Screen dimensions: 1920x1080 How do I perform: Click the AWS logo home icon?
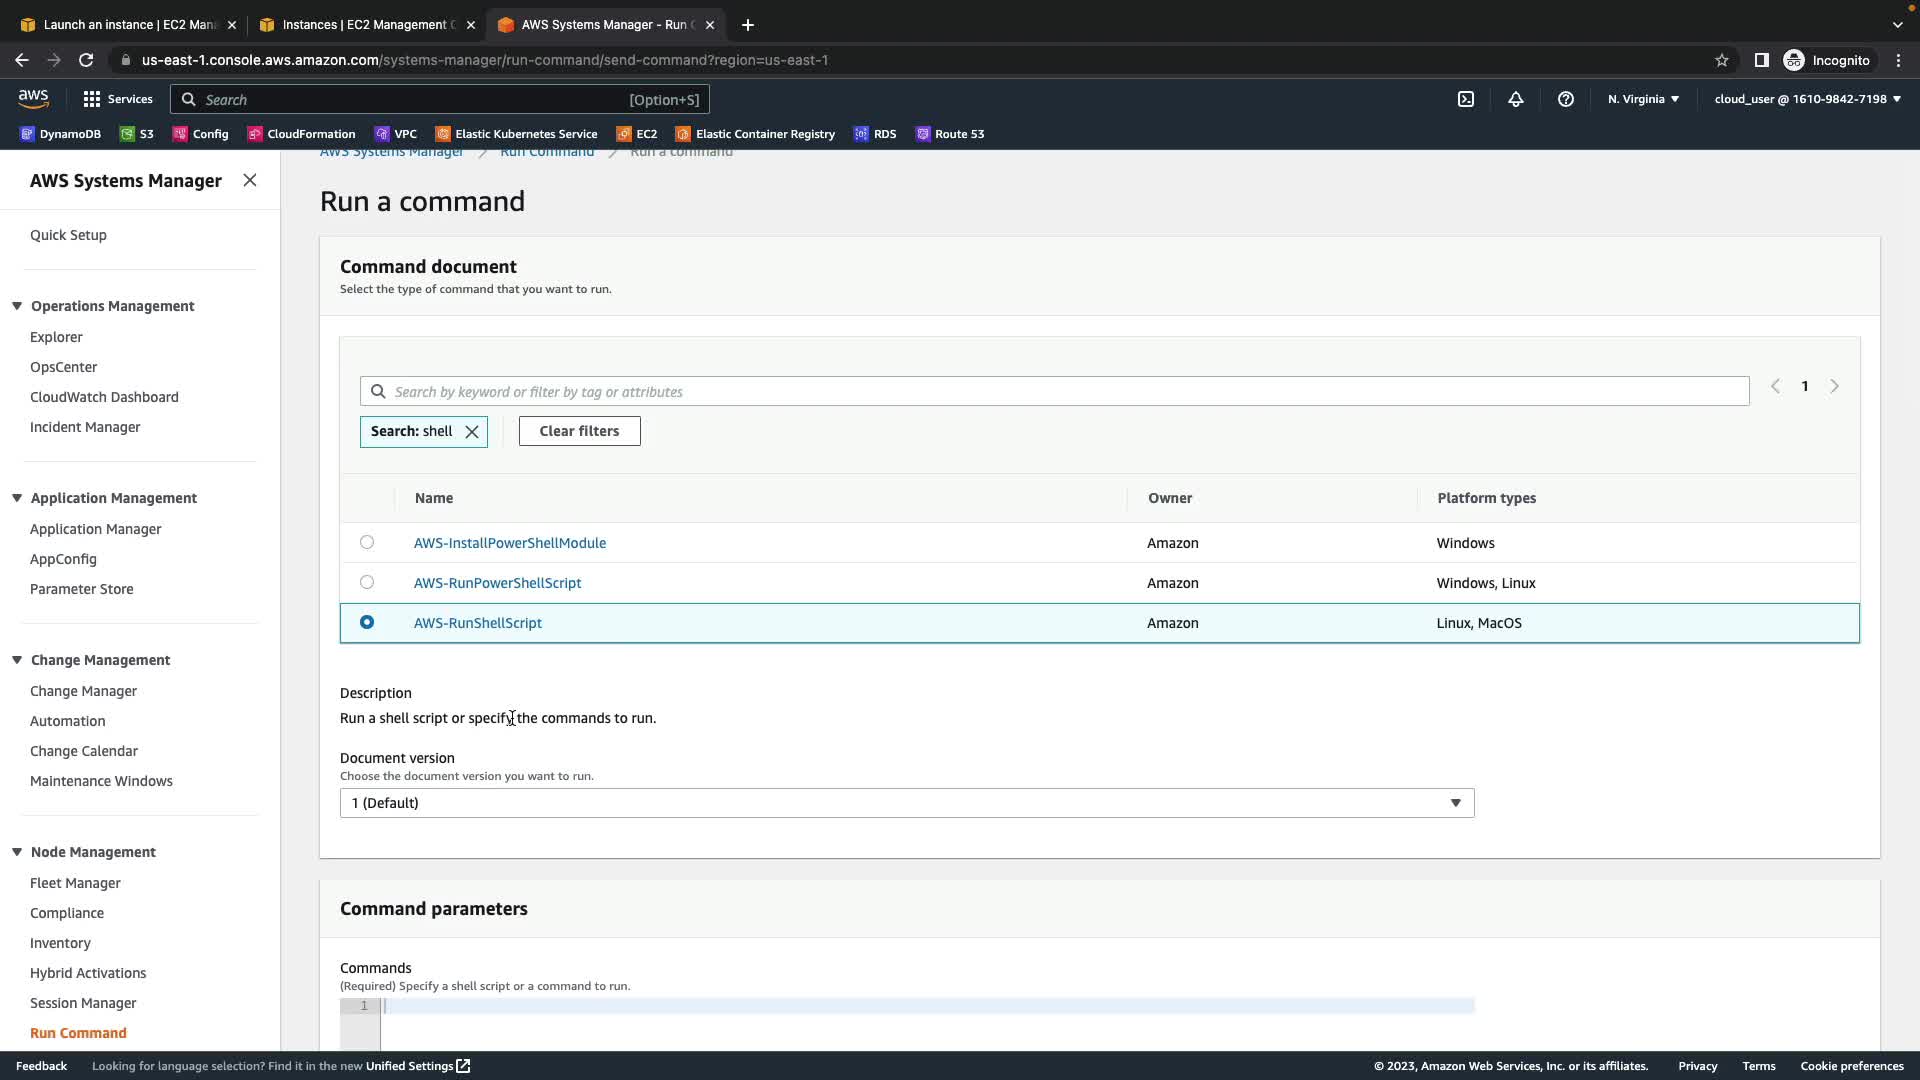(x=33, y=98)
